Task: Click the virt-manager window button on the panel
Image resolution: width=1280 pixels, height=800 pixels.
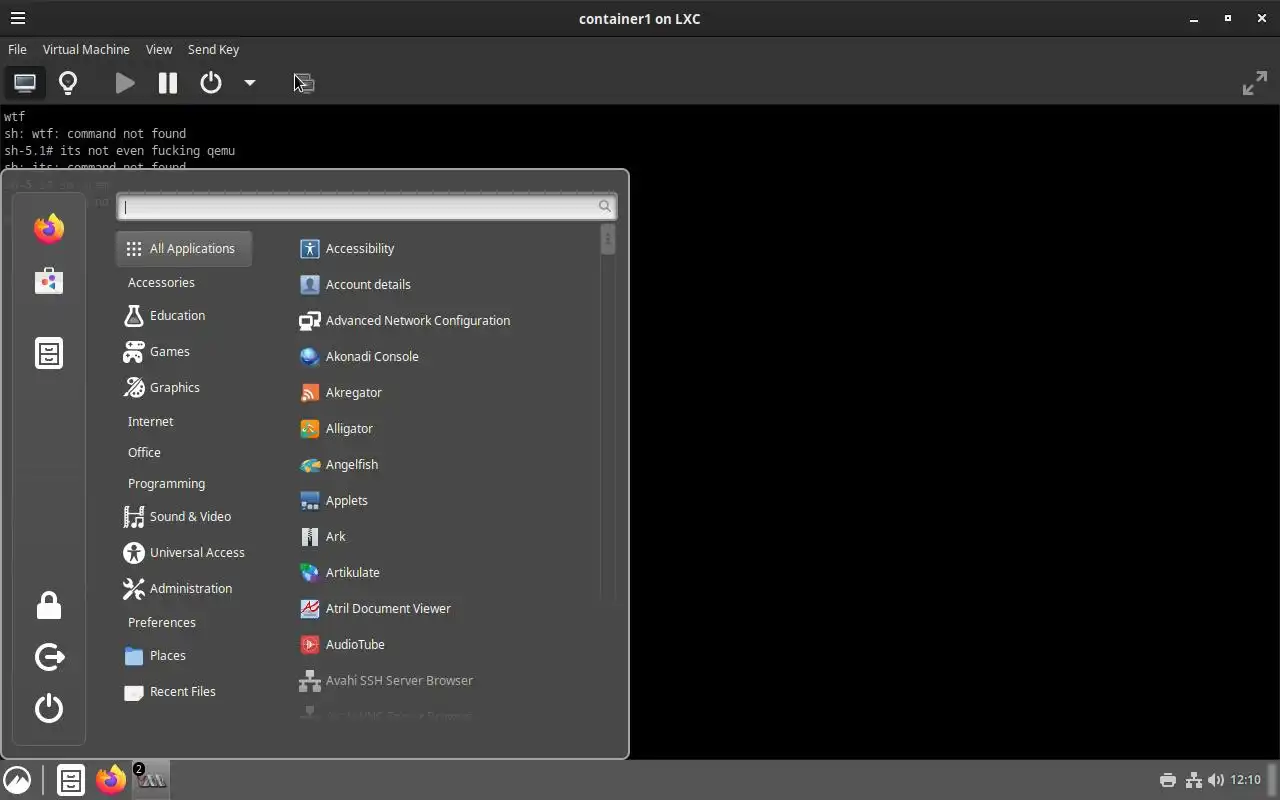Action: (152, 780)
